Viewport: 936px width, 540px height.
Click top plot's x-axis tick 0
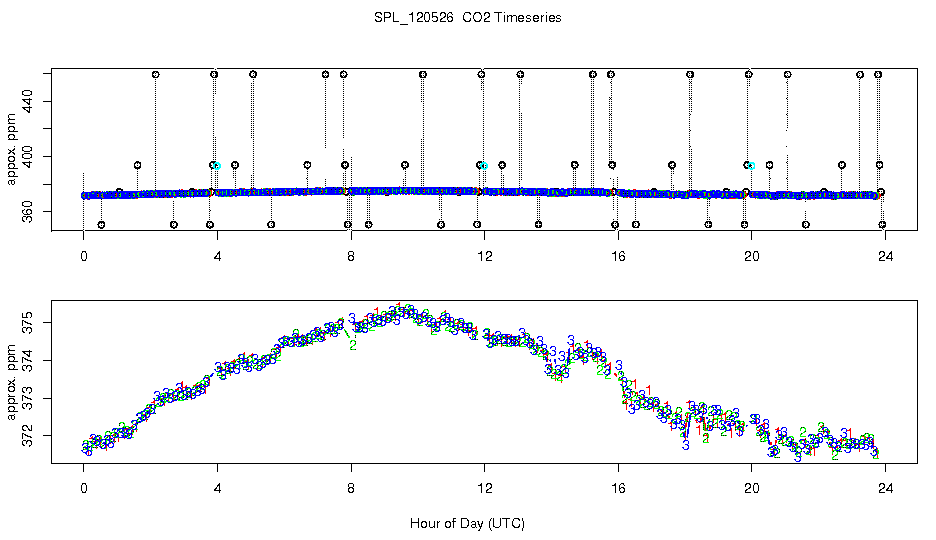(84, 257)
